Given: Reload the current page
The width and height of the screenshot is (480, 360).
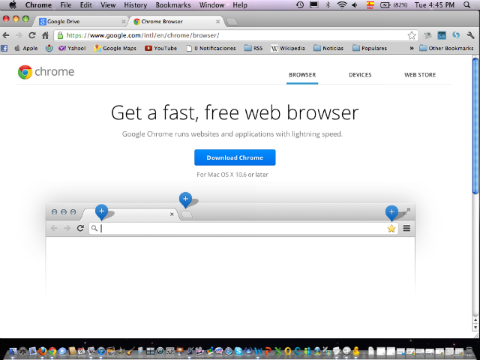Looking at the screenshot, I should click(32, 35).
